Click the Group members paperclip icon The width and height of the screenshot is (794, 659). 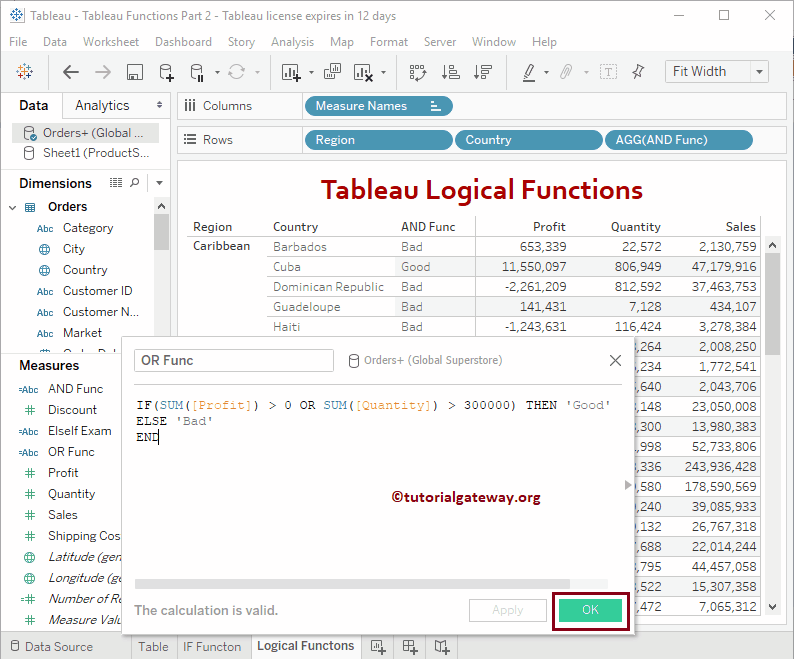click(566, 72)
